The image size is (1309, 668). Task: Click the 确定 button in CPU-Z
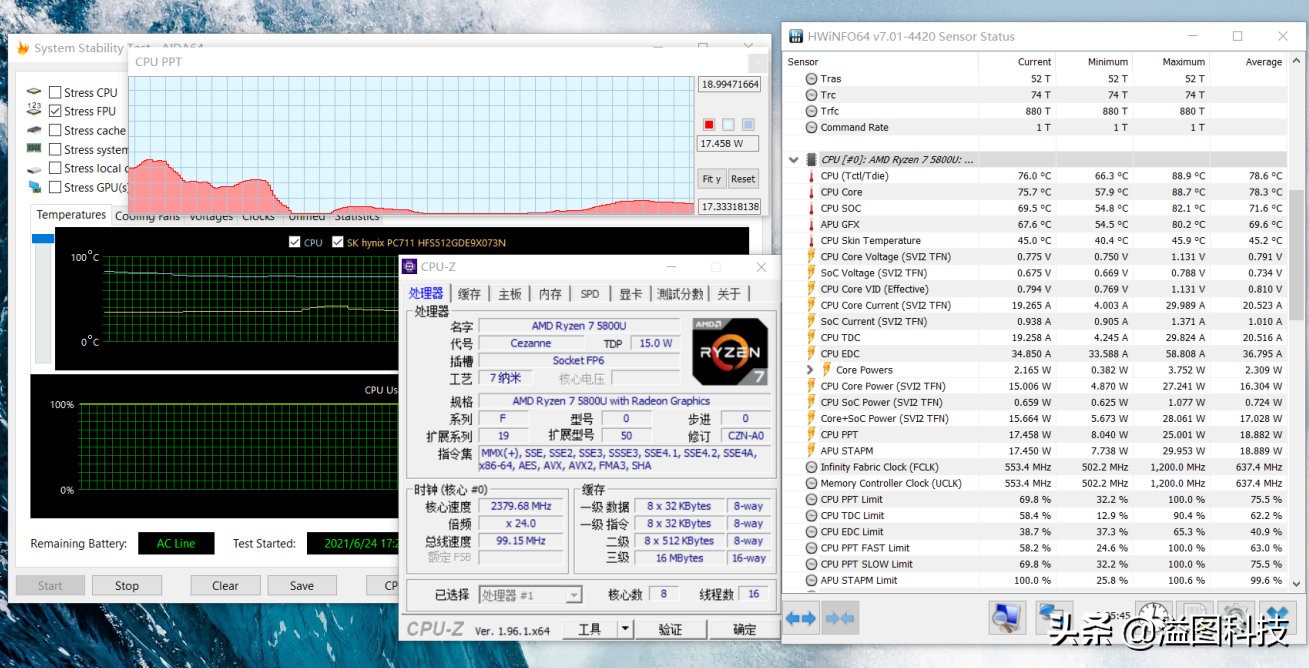click(x=744, y=629)
